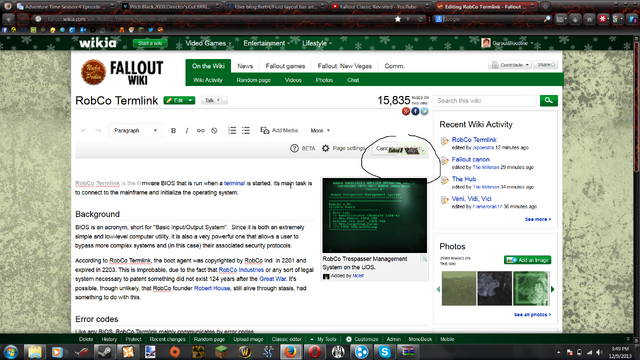Open Steam from the taskbar
Image resolution: width=640 pixels, height=360 pixels.
pyautogui.click(x=105, y=351)
